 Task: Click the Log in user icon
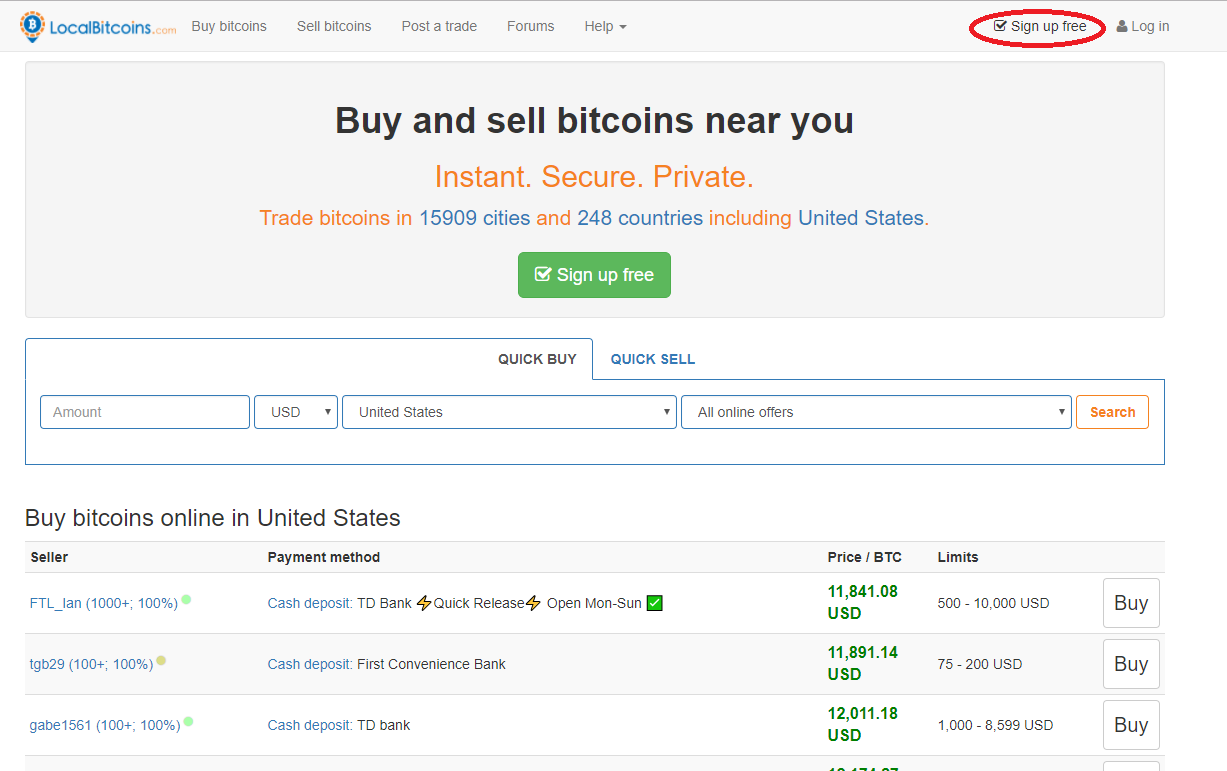(x=1122, y=27)
